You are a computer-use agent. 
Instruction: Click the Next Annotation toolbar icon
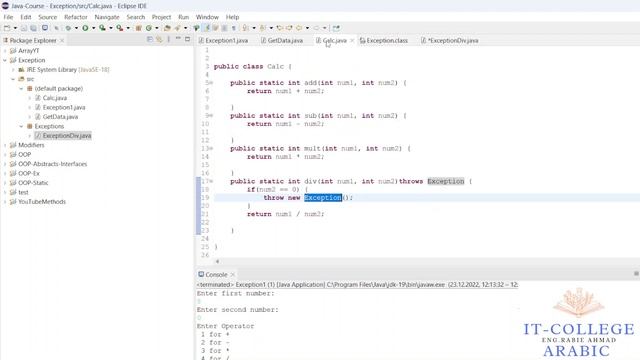(x=245, y=28)
